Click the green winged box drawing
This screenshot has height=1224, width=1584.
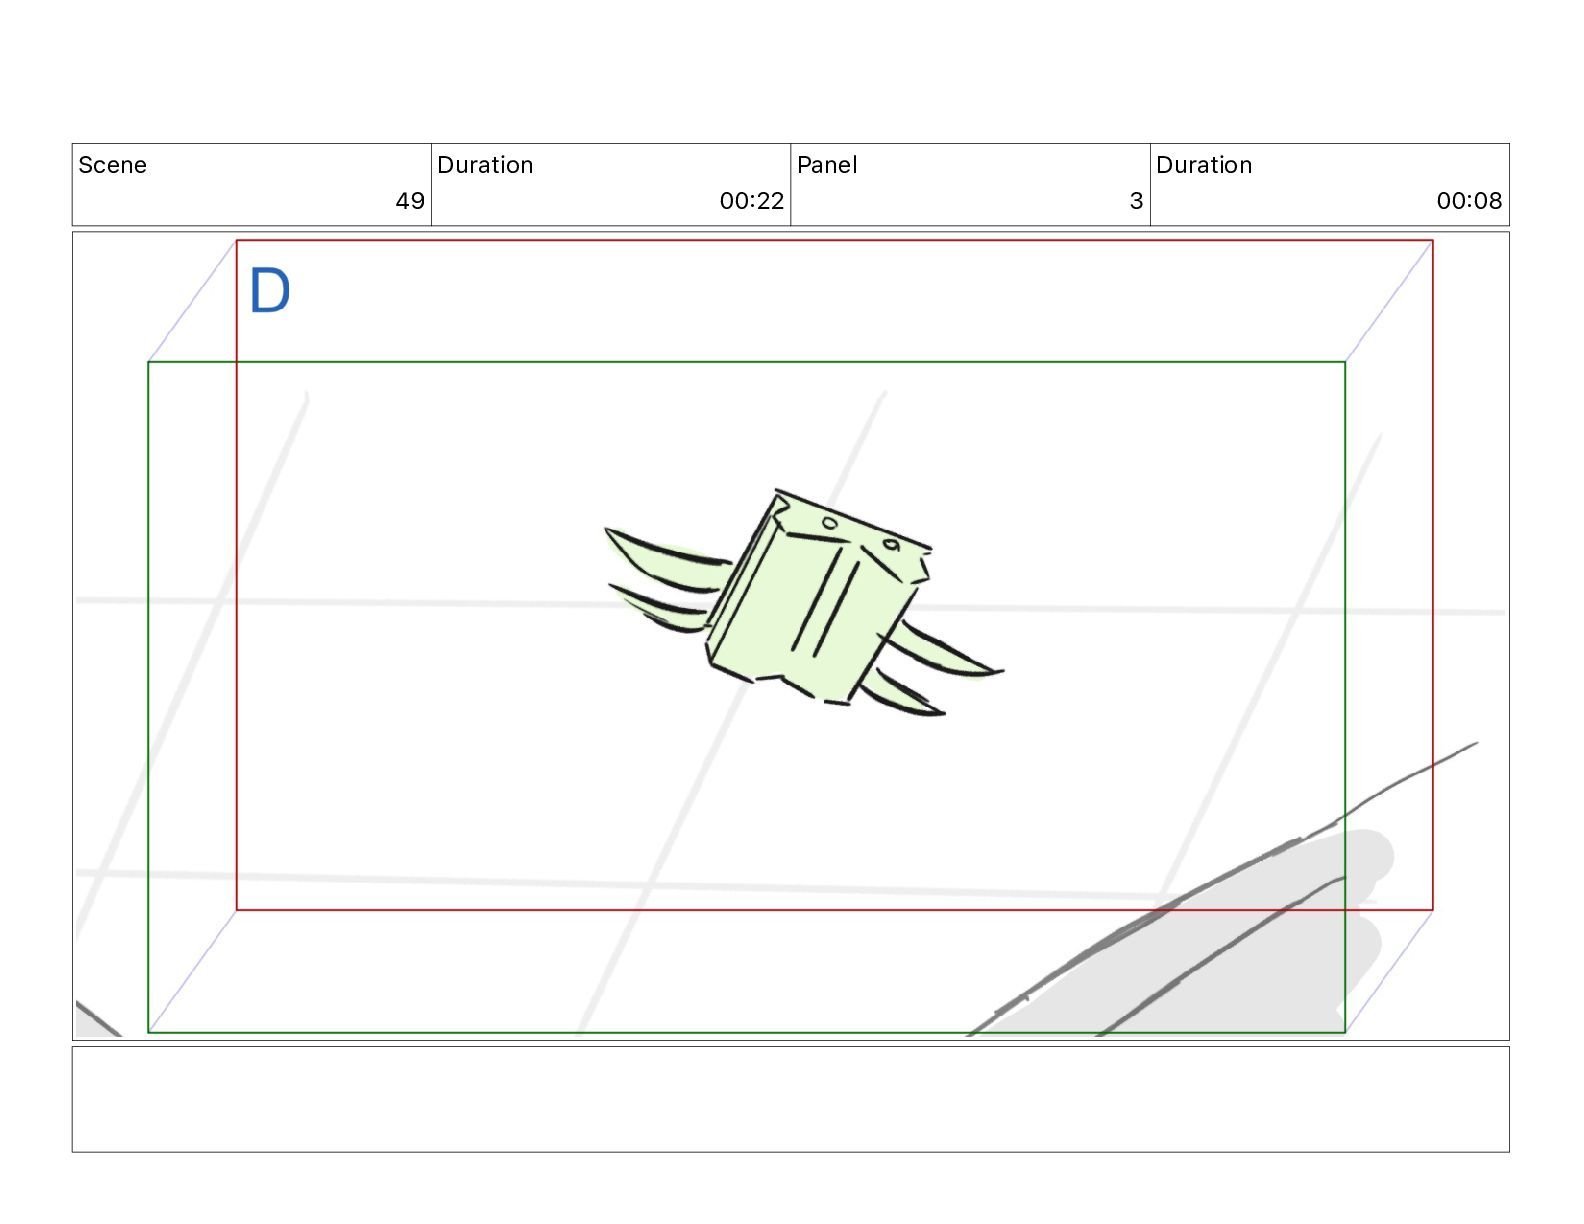(x=803, y=602)
